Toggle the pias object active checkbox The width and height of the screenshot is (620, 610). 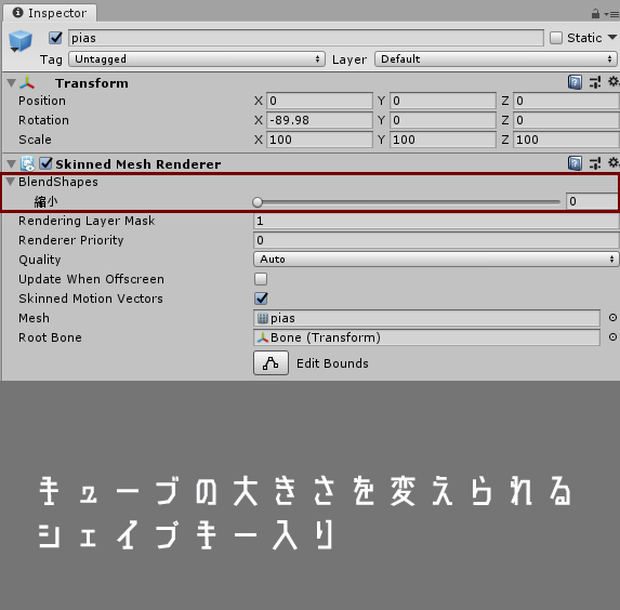click(x=55, y=38)
